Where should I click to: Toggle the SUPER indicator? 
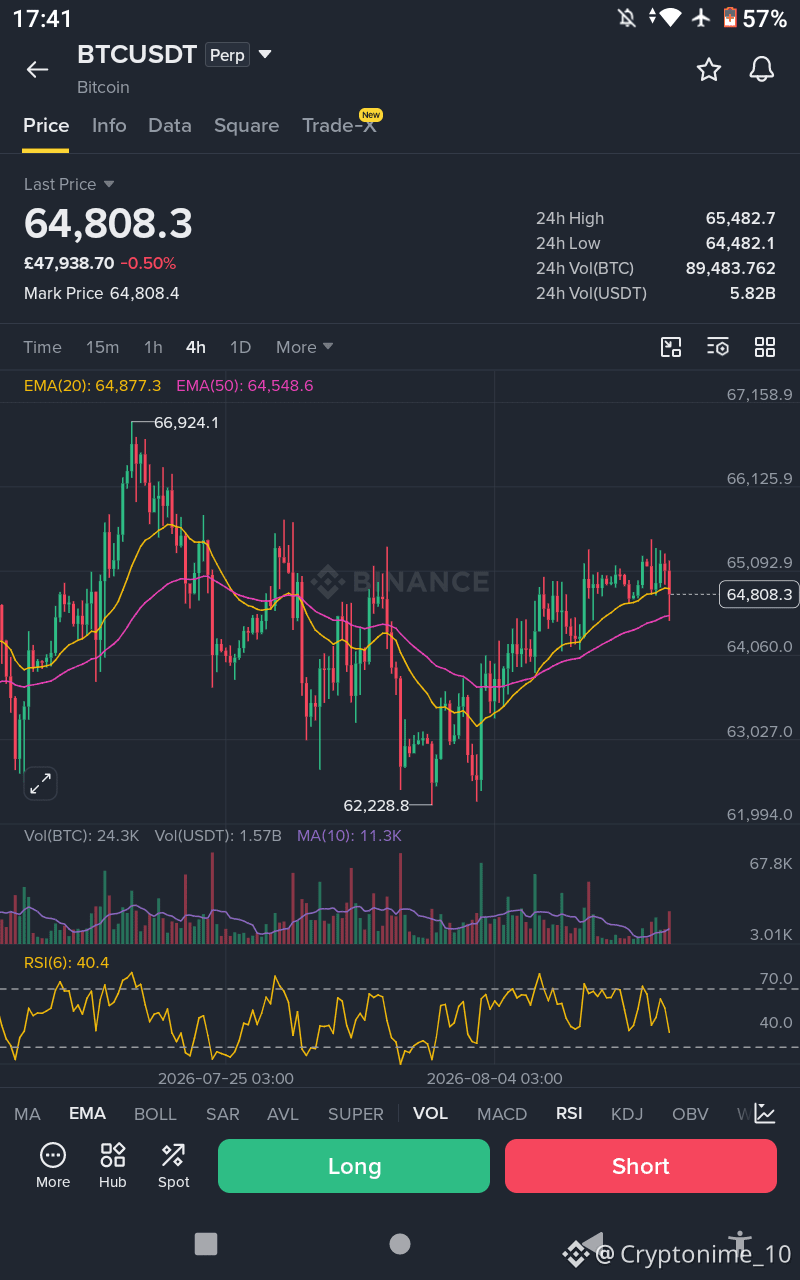tap(355, 1114)
